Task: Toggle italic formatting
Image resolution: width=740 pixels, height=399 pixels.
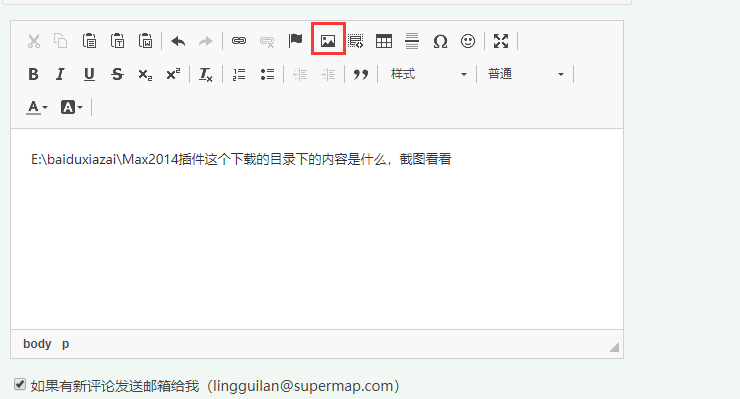Action: pos(60,74)
